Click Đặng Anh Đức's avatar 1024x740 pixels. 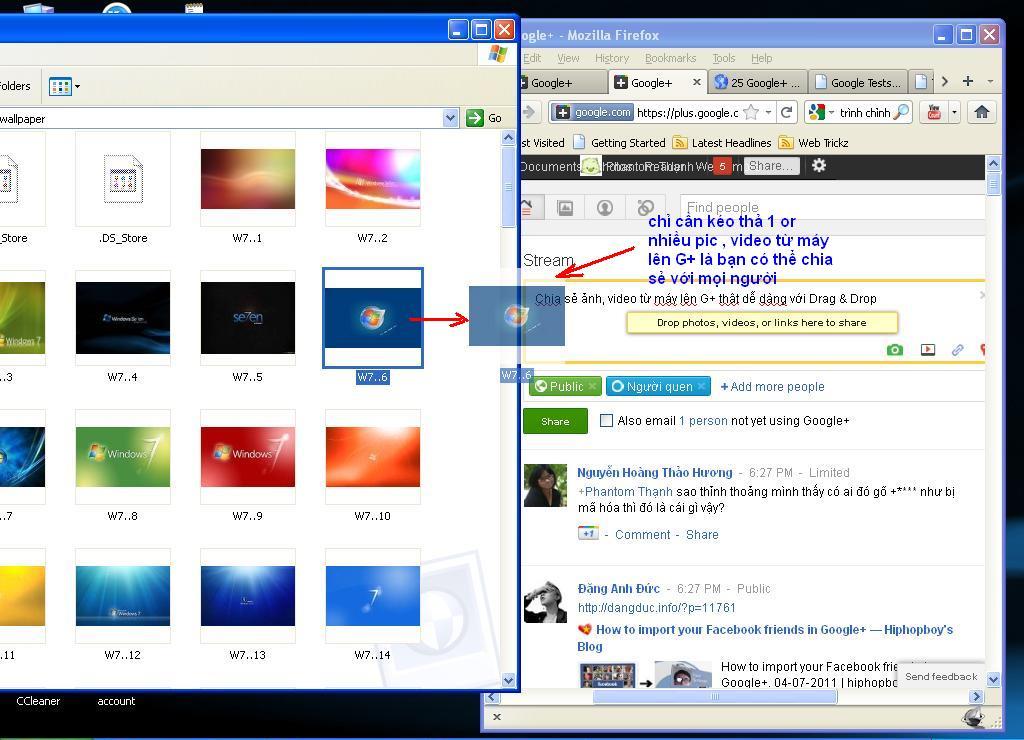pyautogui.click(x=545, y=601)
